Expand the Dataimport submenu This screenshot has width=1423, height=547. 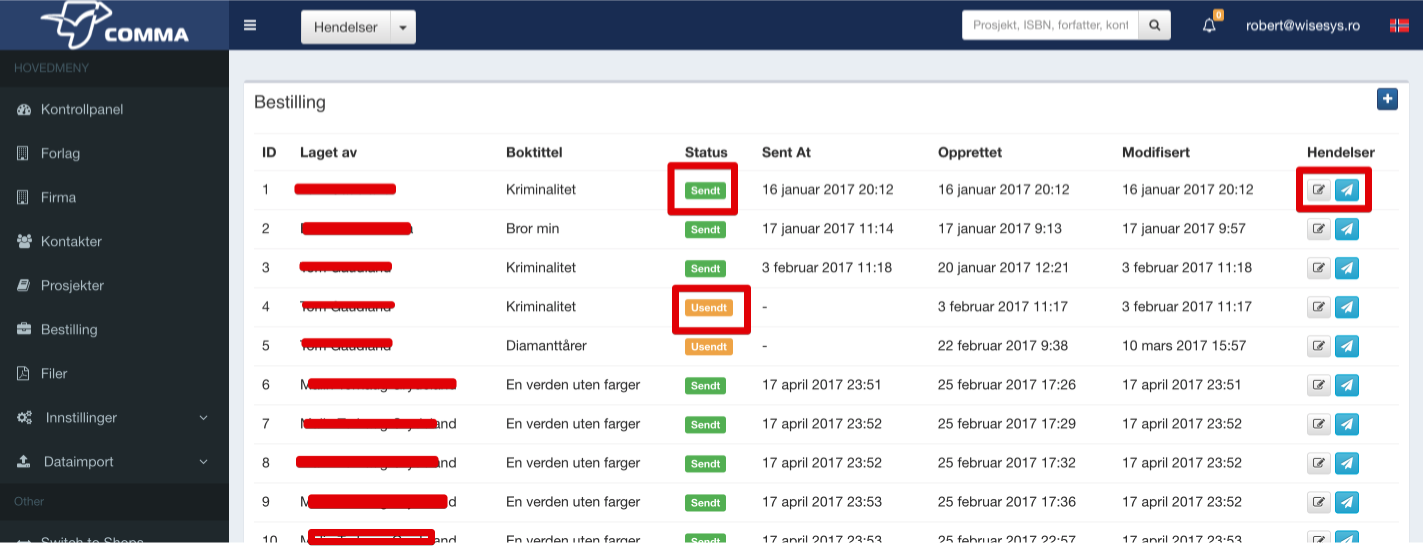click(114, 462)
